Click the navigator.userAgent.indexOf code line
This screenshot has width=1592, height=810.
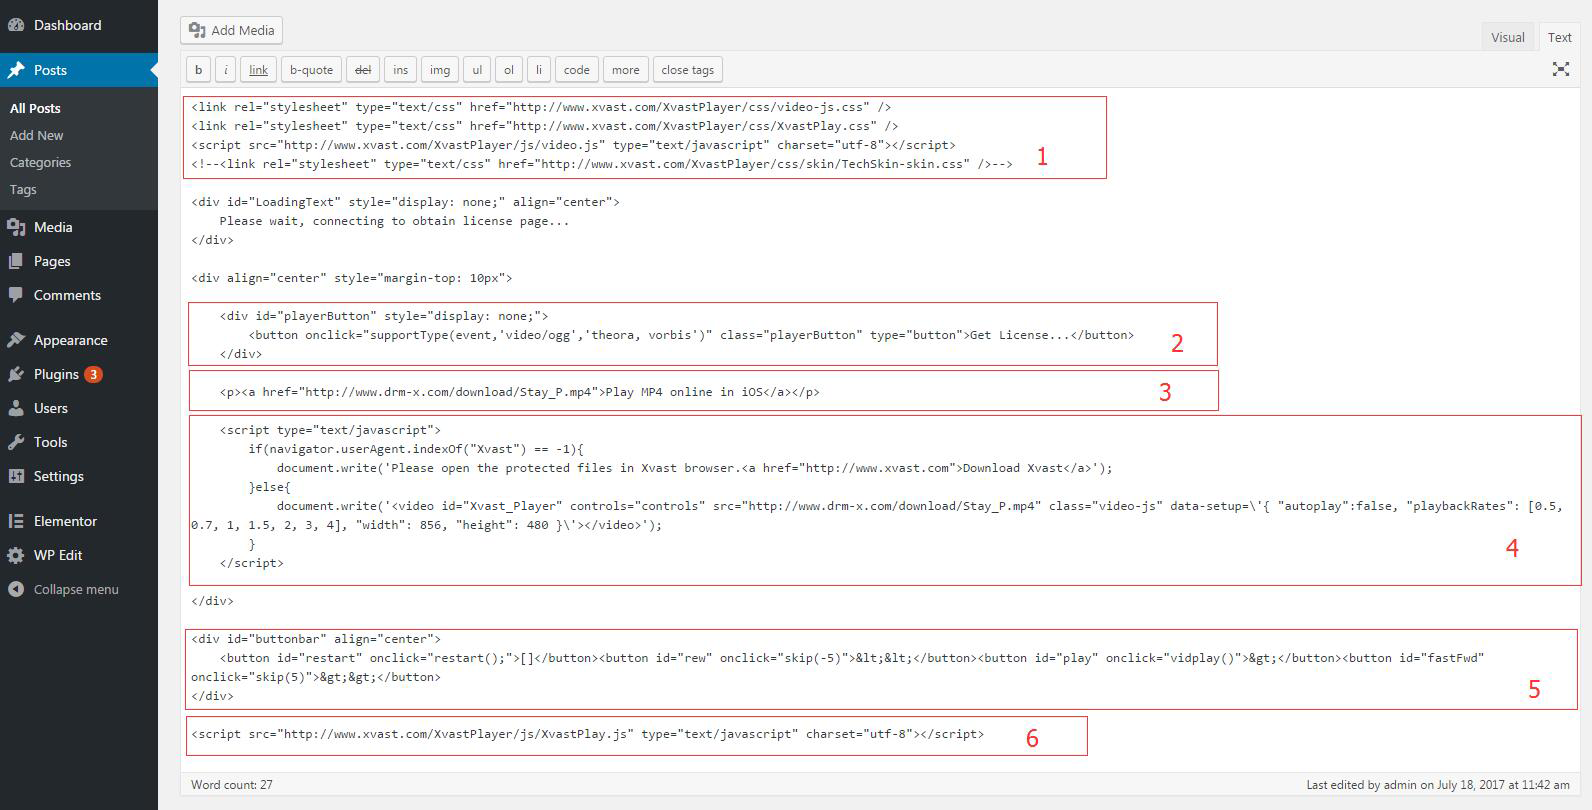tap(415, 449)
